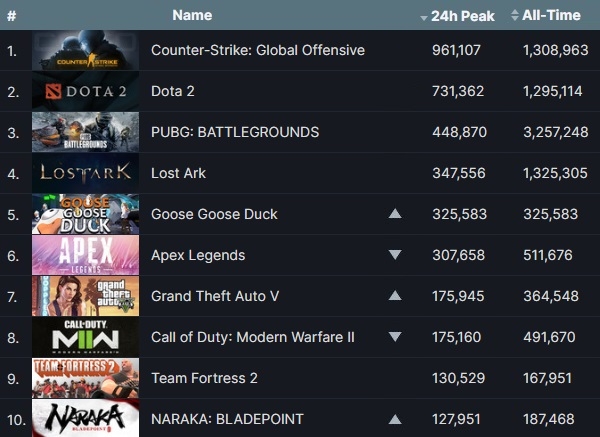This screenshot has width=600, height=437.
Task: Open the Dota 2 logo image
Action: [x=85, y=91]
